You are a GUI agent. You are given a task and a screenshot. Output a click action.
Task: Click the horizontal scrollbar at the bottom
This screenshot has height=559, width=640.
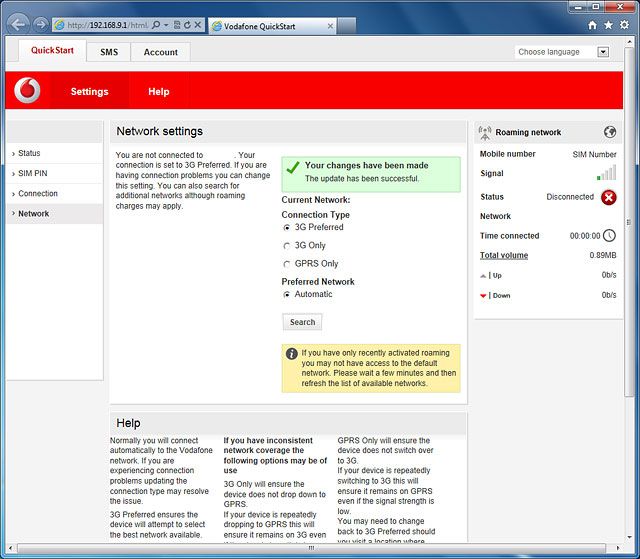pos(320,548)
